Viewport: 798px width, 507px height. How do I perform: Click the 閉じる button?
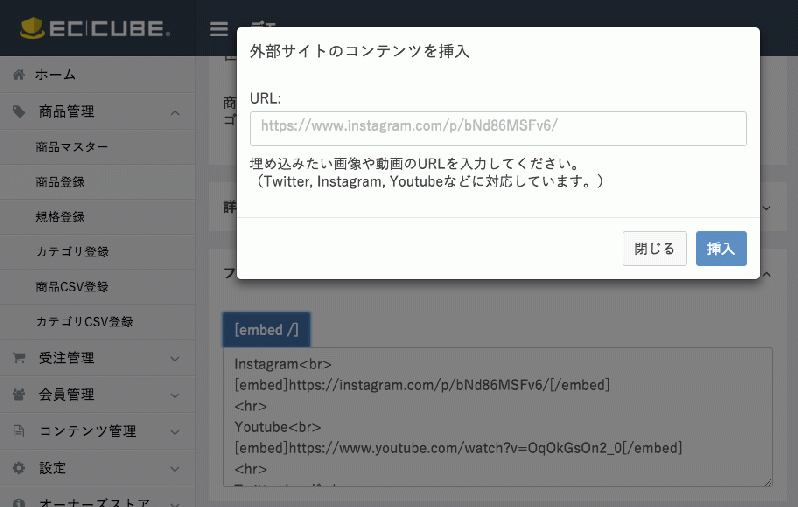click(654, 248)
